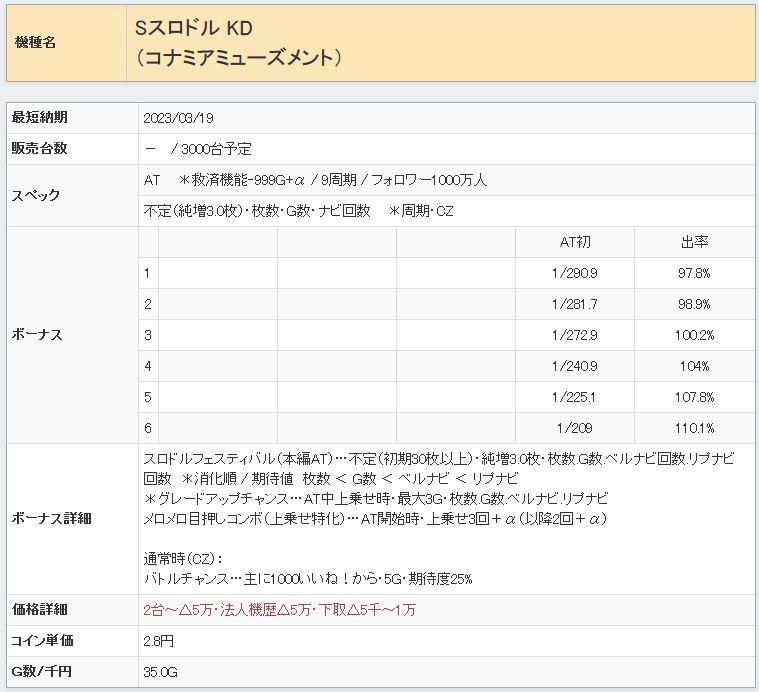
Task: Click the 価格詳細 row label
Action: tap(39, 610)
